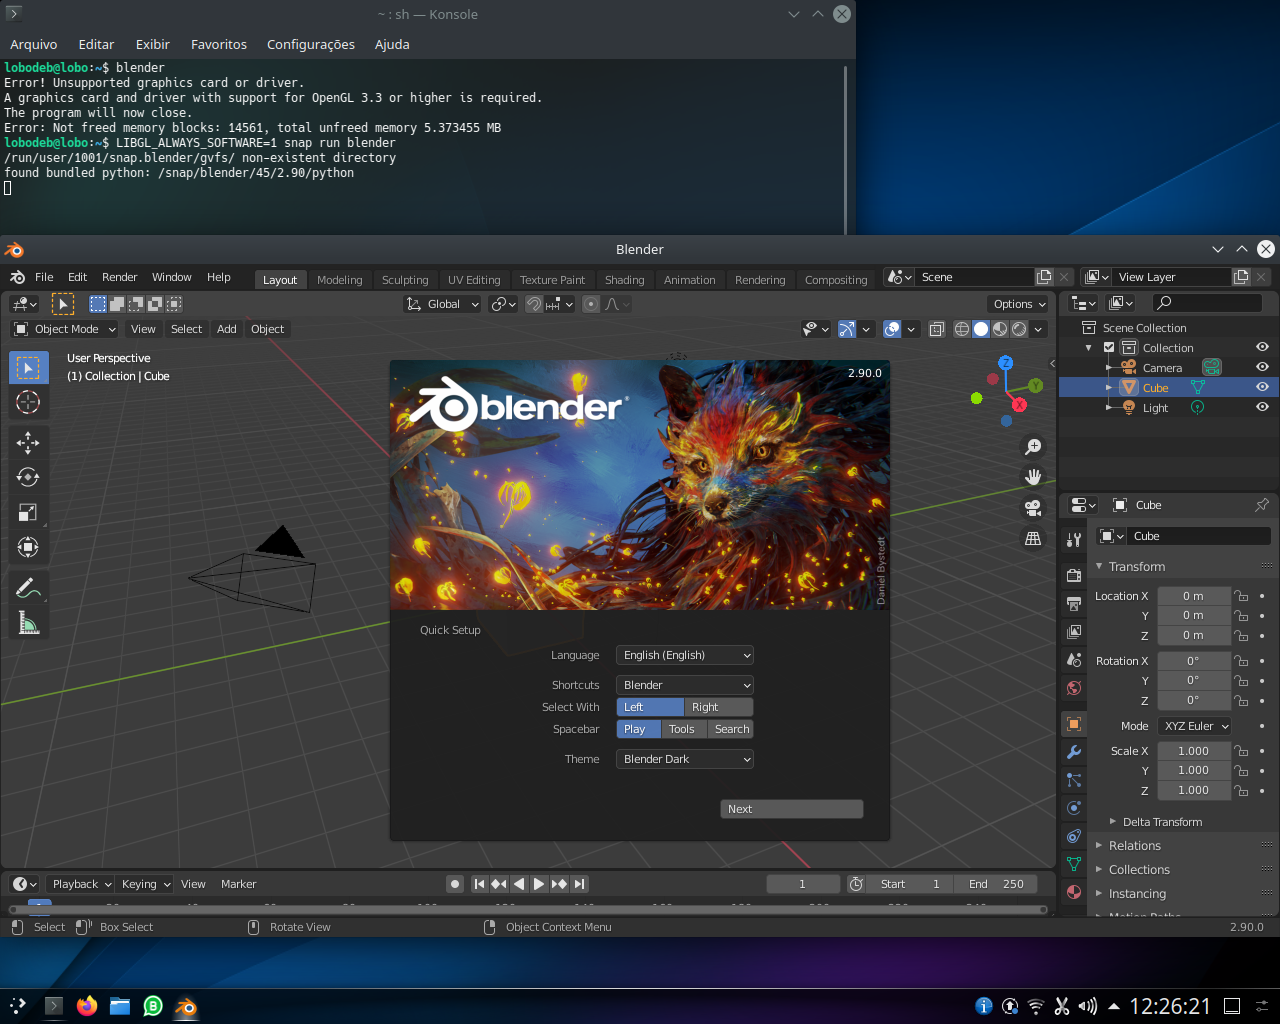Switch to the Sculpting workspace tab
This screenshot has width=1280, height=1024.
point(405,280)
